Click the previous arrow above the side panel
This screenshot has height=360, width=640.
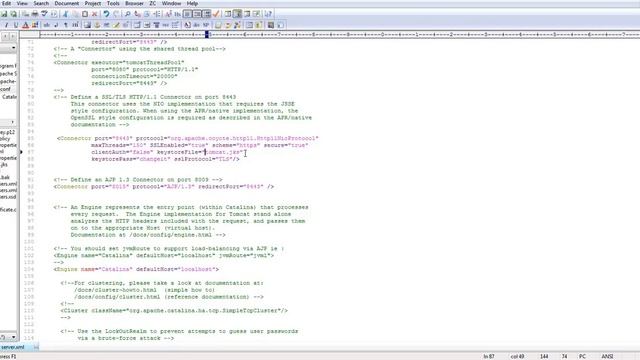pyautogui.click(x=5, y=36)
